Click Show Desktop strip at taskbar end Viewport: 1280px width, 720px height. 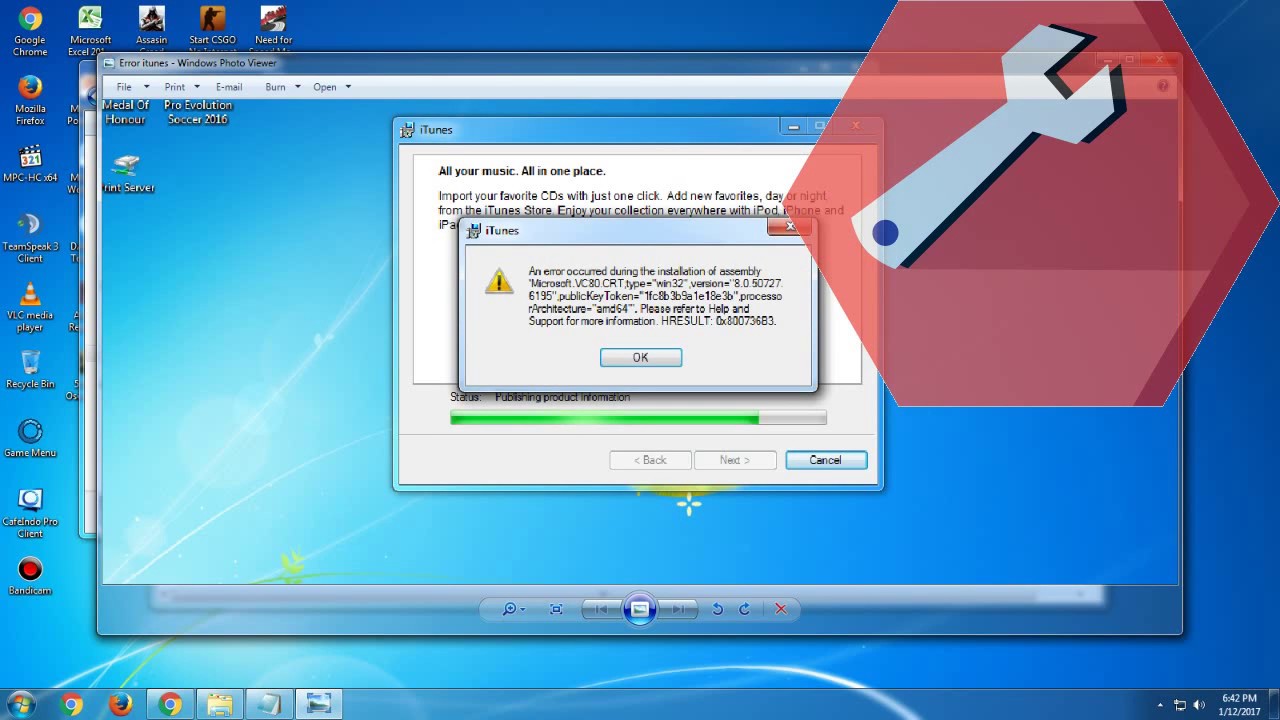click(1274, 704)
